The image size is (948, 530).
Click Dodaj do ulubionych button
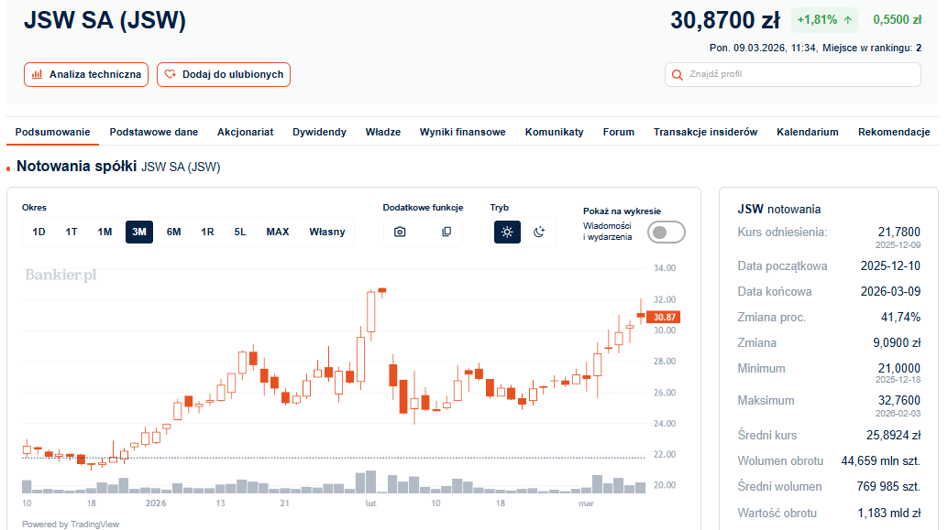point(224,74)
